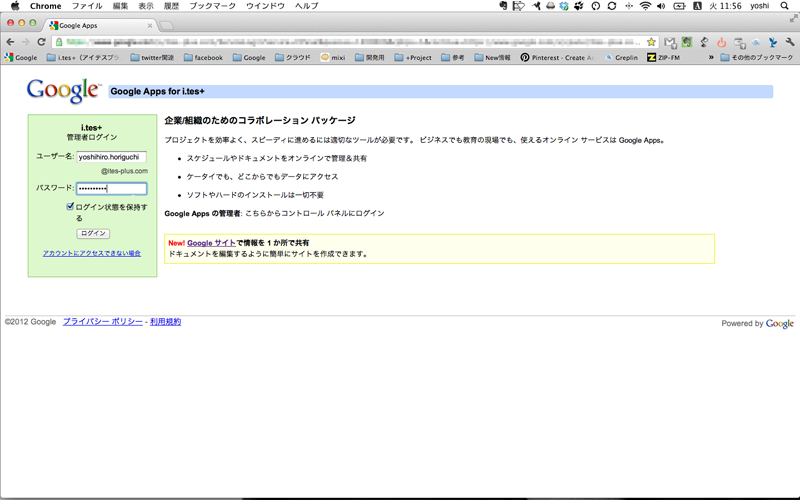This screenshot has height=500, width=800.
Task: Open the battery status menu bar icon
Action: click(679, 6)
